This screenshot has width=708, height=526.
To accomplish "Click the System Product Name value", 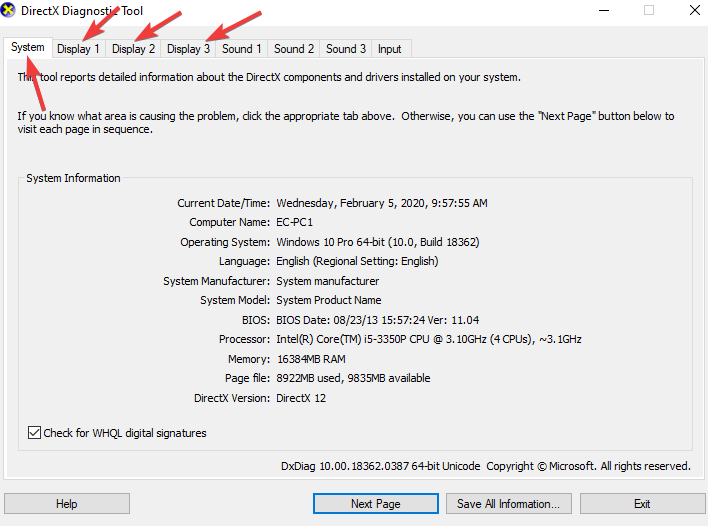I will click(x=329, y=300).
